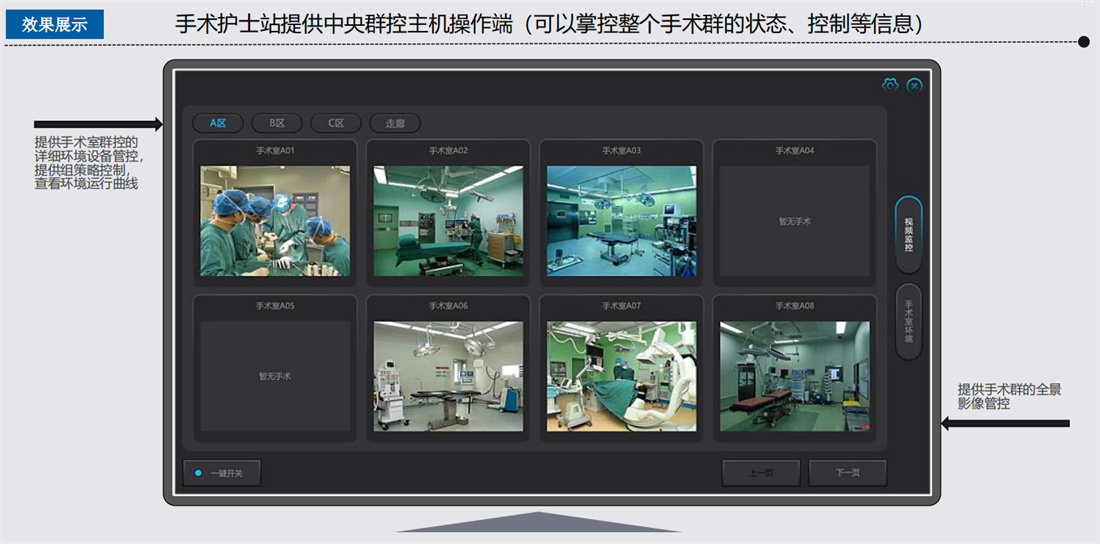
Task: Open the 手术室A08 camera feed
Action: [794, 376]
